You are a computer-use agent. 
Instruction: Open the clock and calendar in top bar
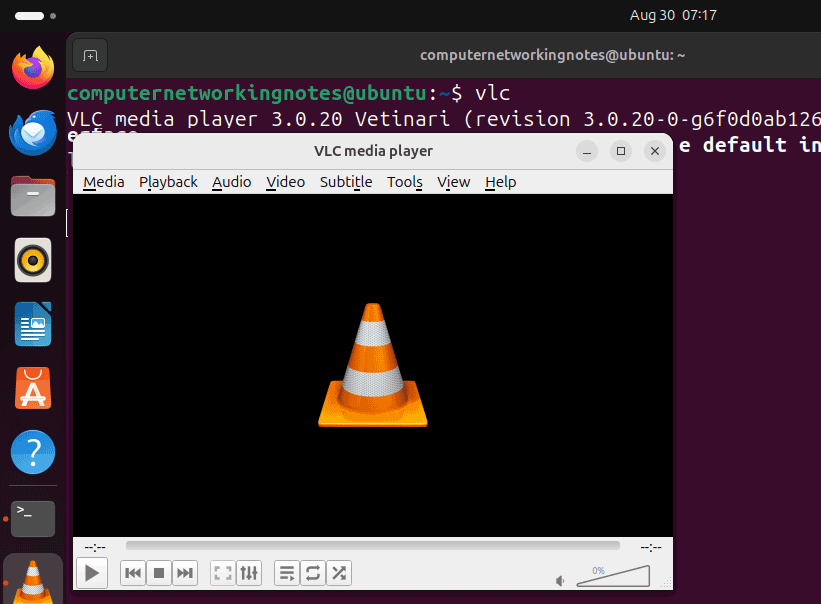click(x=673, y=15)
